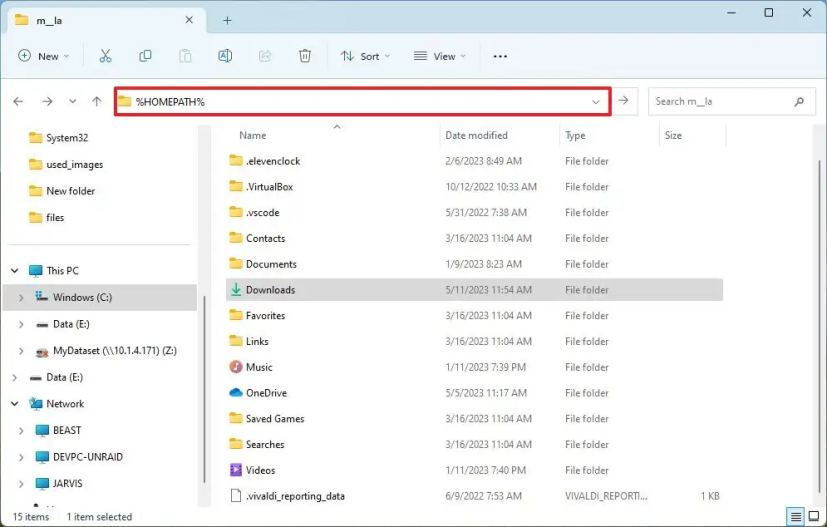Switch to large thumbnails view icon
Screen dimensions: 827x527
pyautogui.click(x=814, y=516)
